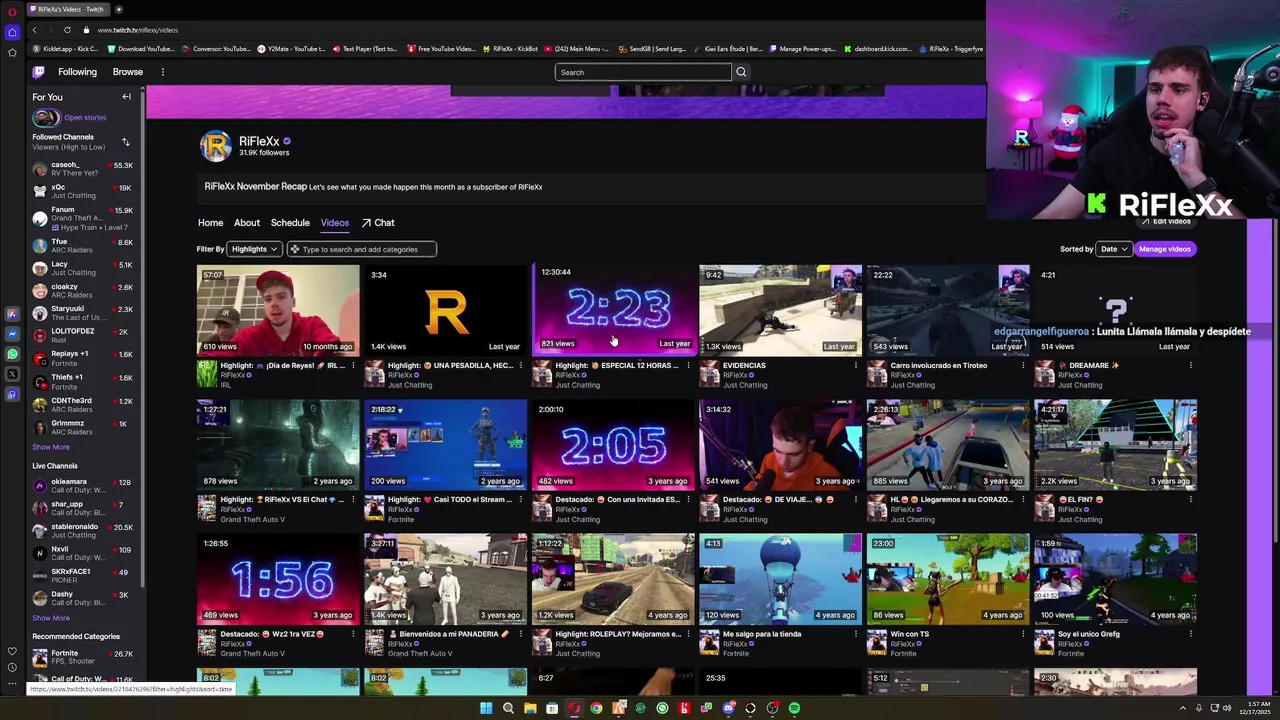Open X (Twitter) in the Opera sidebar
1280x720 pixels.
tap(12, 374)
